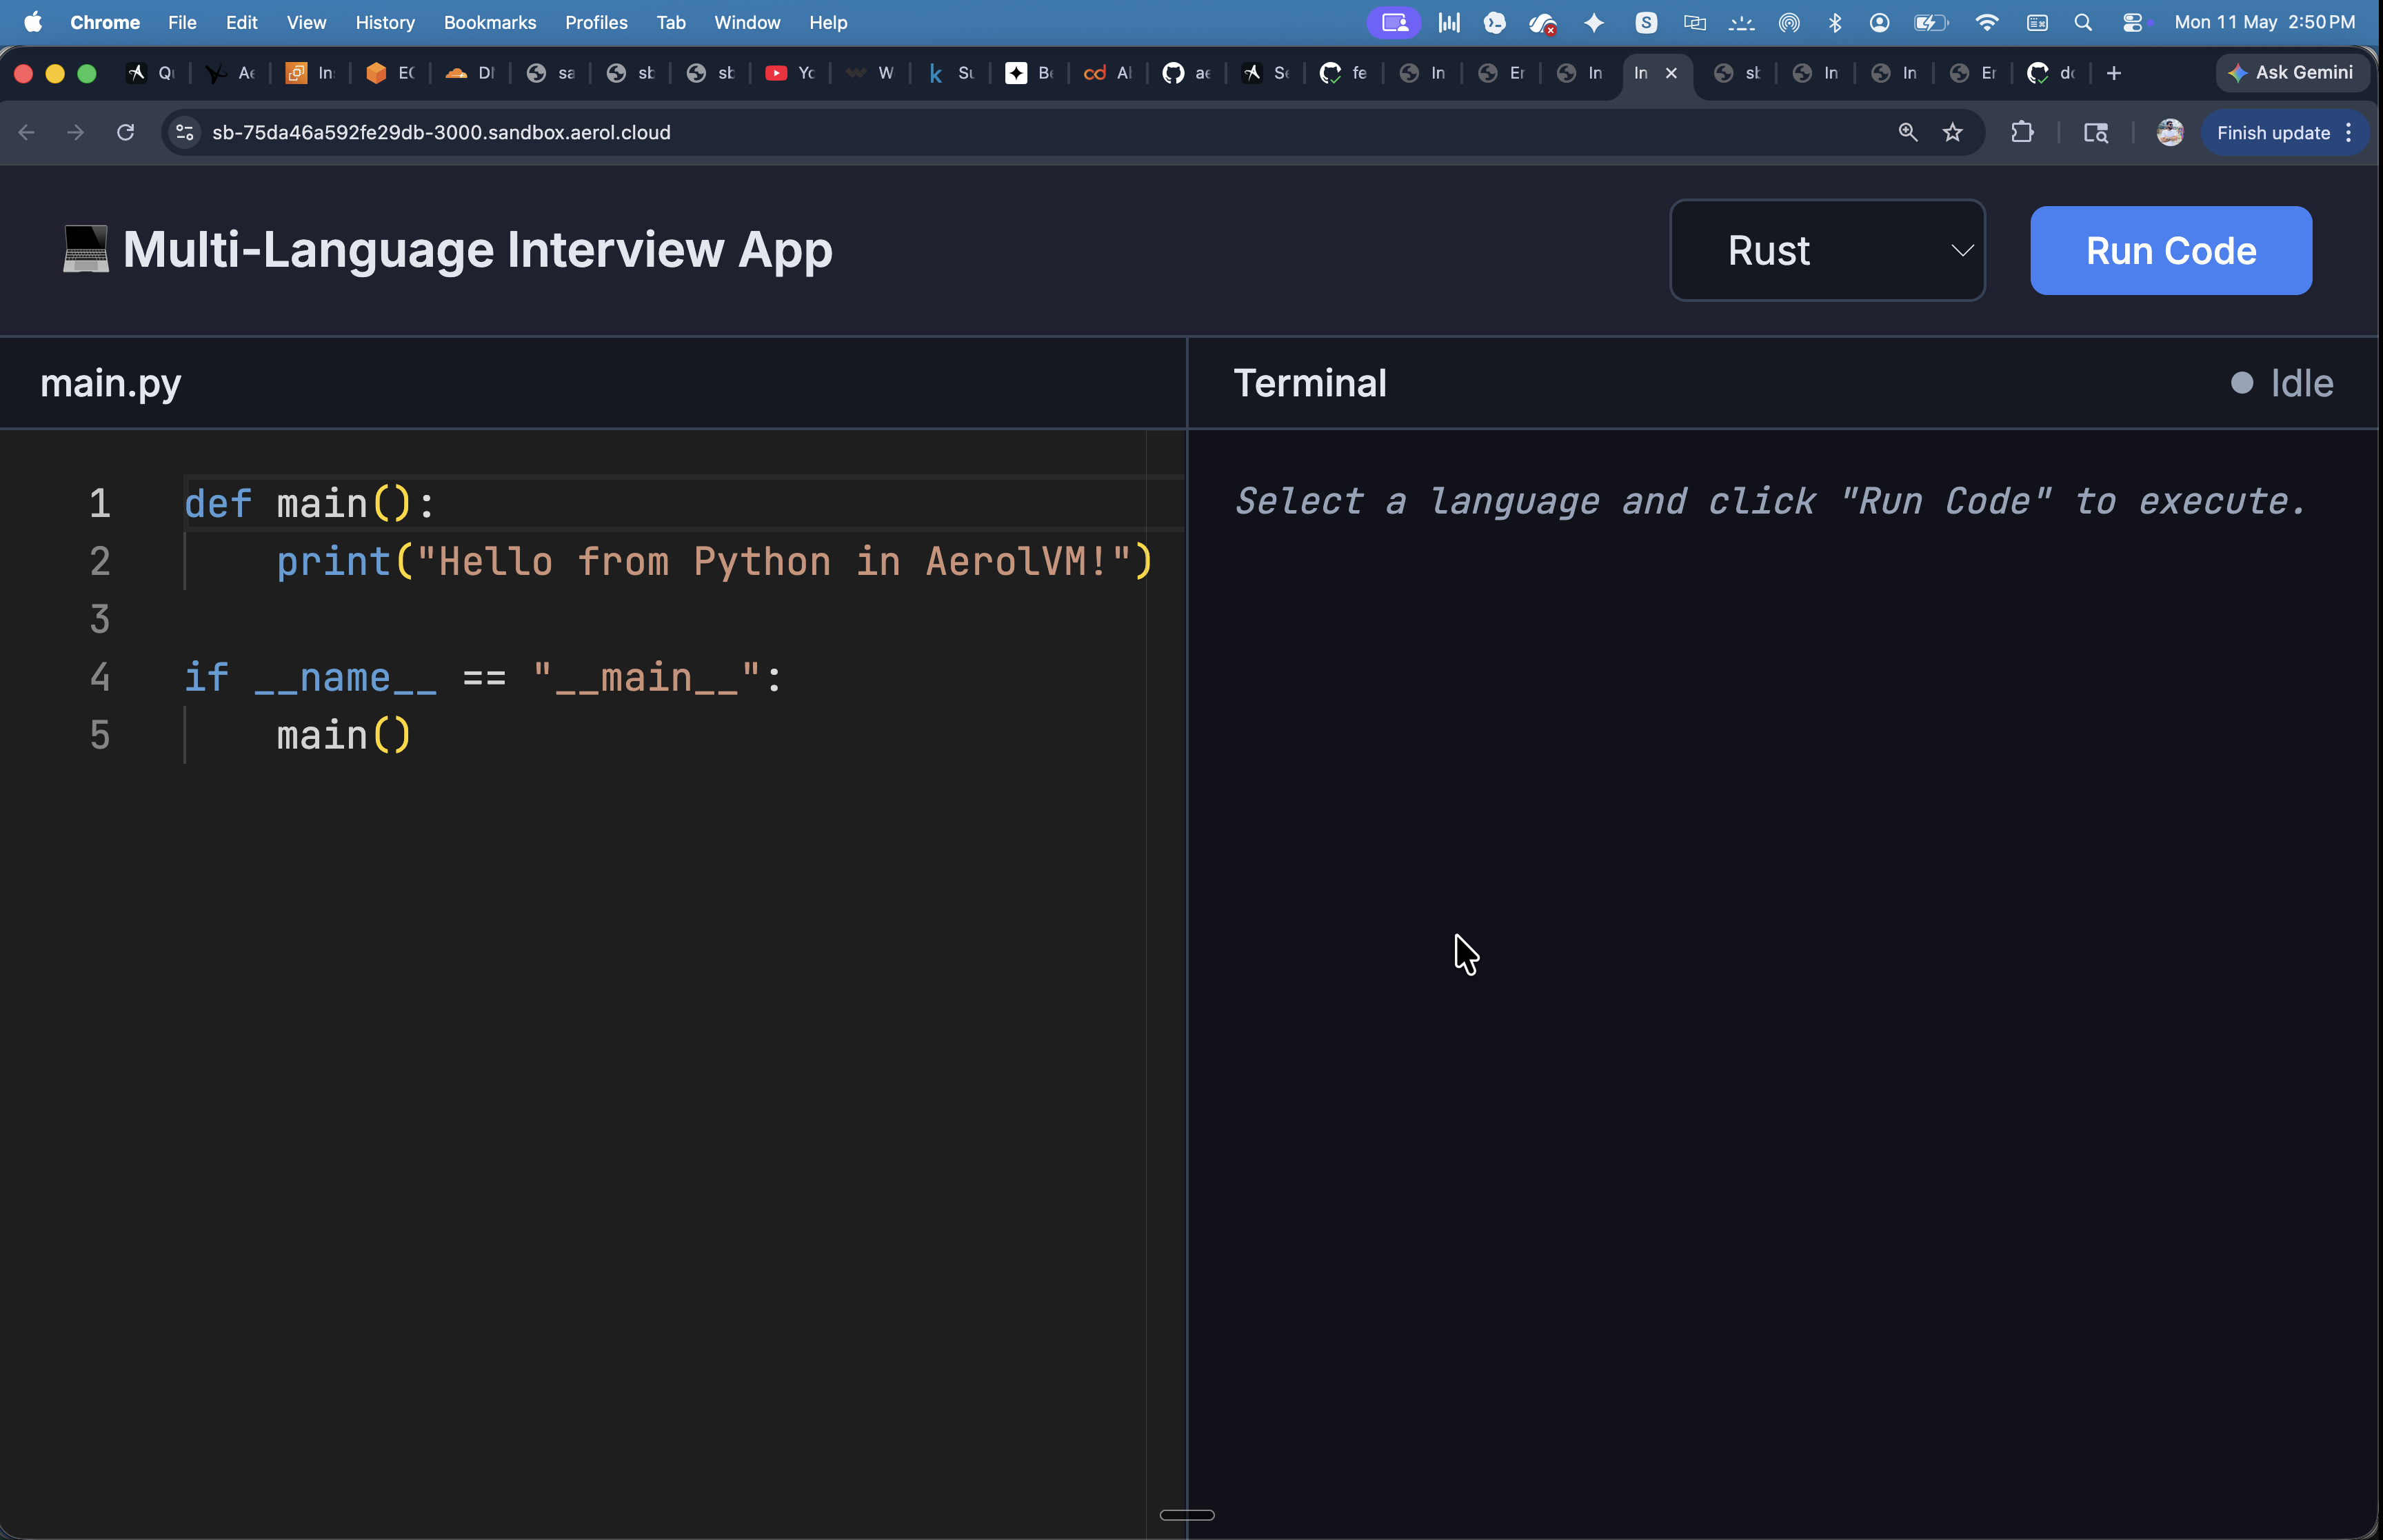Click the if __name__ code line

pyautogui.click(x=483, y=677)
